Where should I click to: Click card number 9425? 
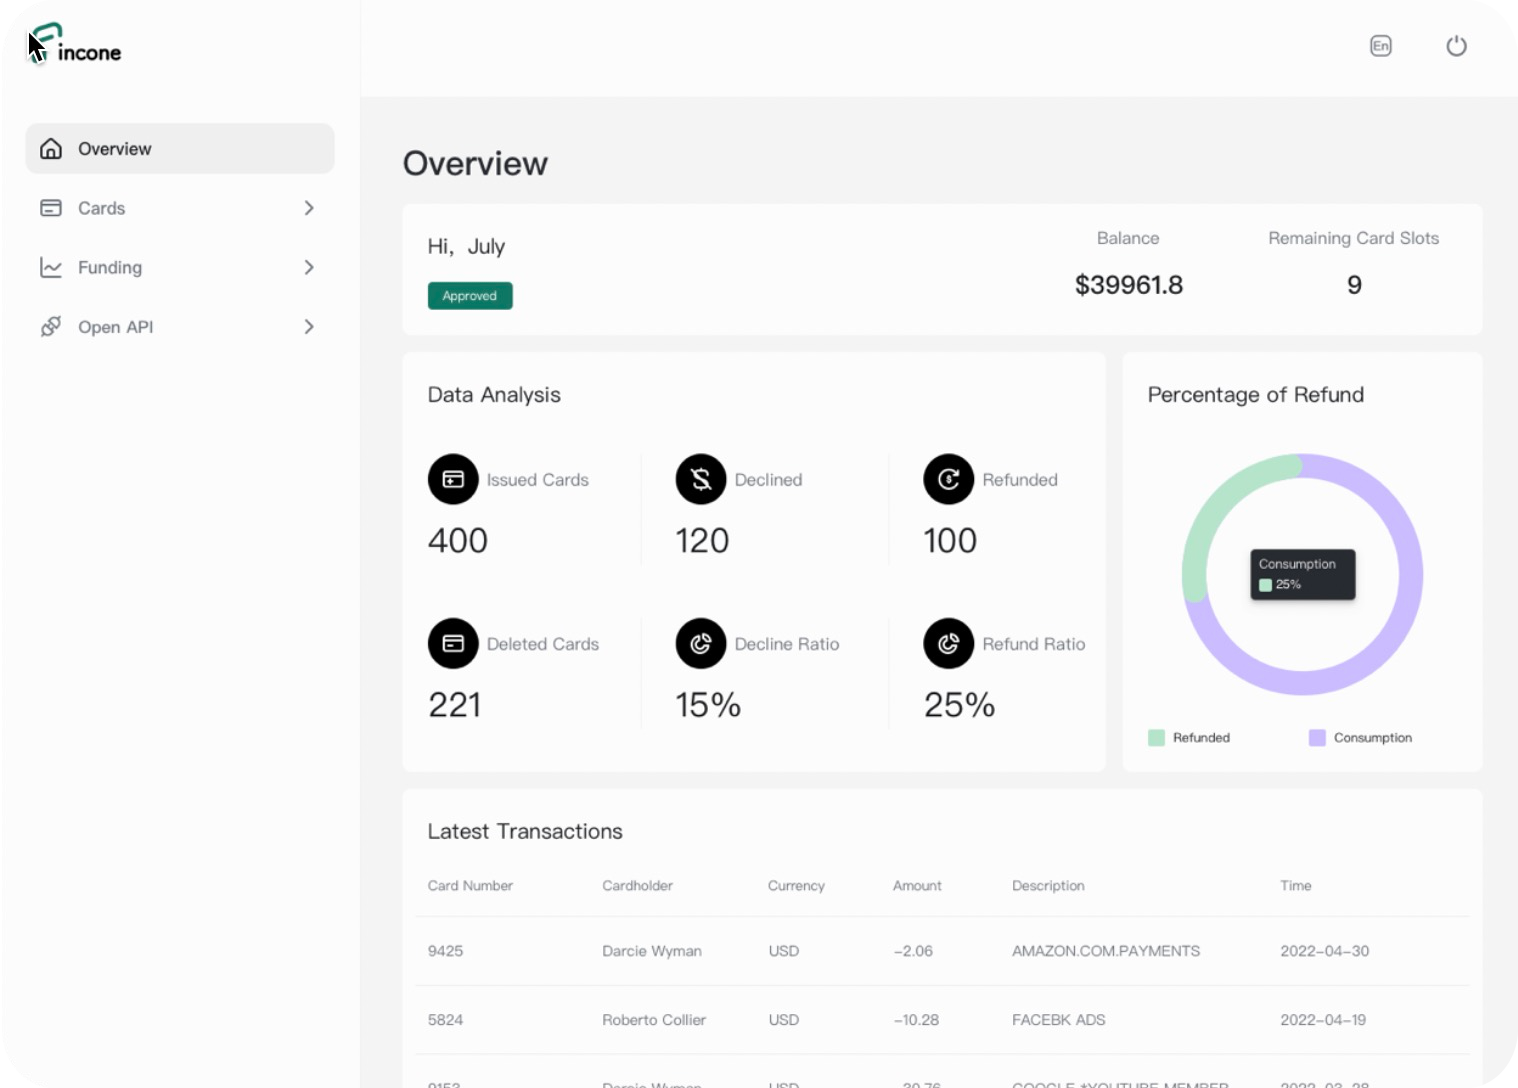pos(445,951)
